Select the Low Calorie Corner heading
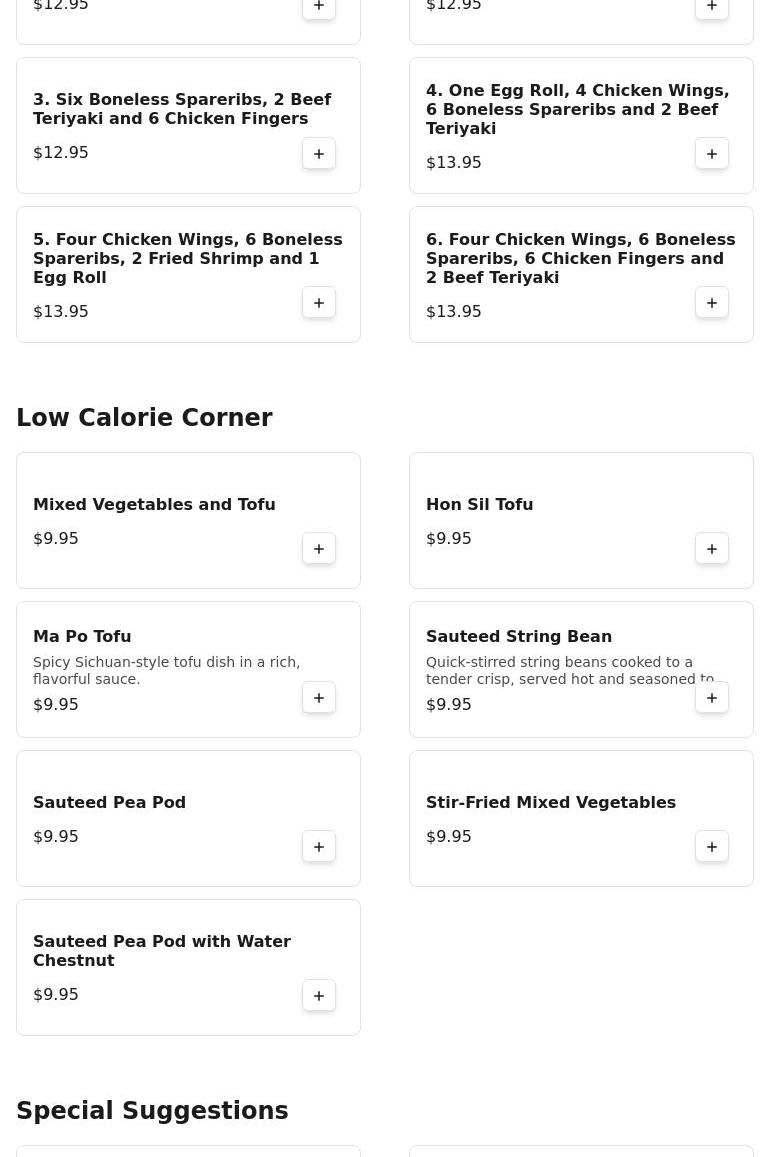Screen dimensions: 770x1157 click(145, 418)
